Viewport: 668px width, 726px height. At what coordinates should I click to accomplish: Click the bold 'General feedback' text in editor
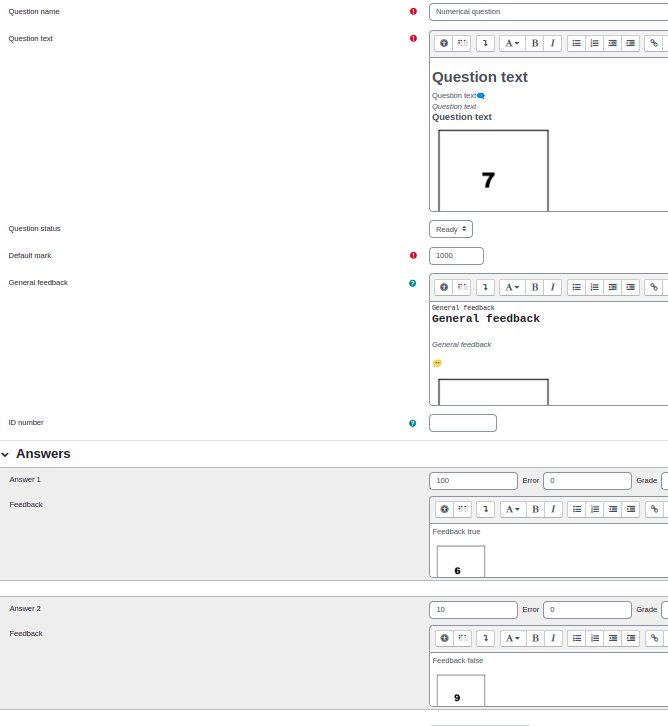[x=486, y=319]
